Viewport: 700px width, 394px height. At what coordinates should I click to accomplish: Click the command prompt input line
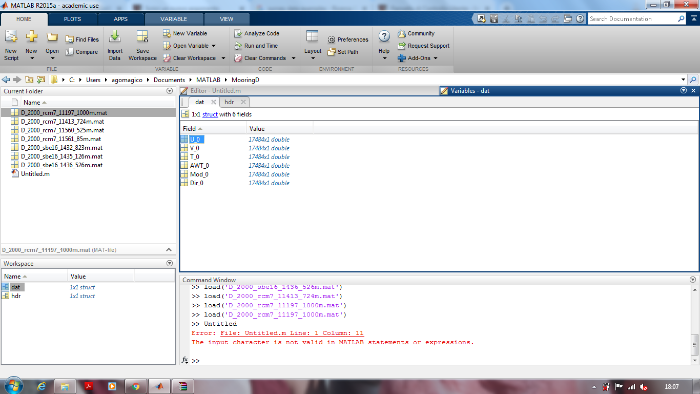click(x=442, y=361)
